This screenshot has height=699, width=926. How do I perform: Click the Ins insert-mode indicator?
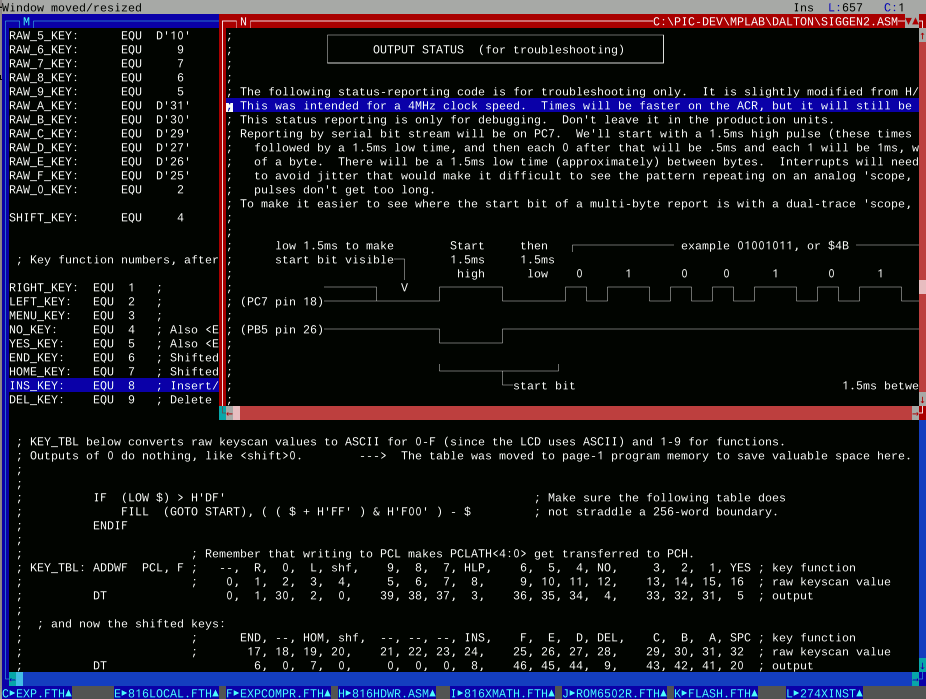pos(803,7)
